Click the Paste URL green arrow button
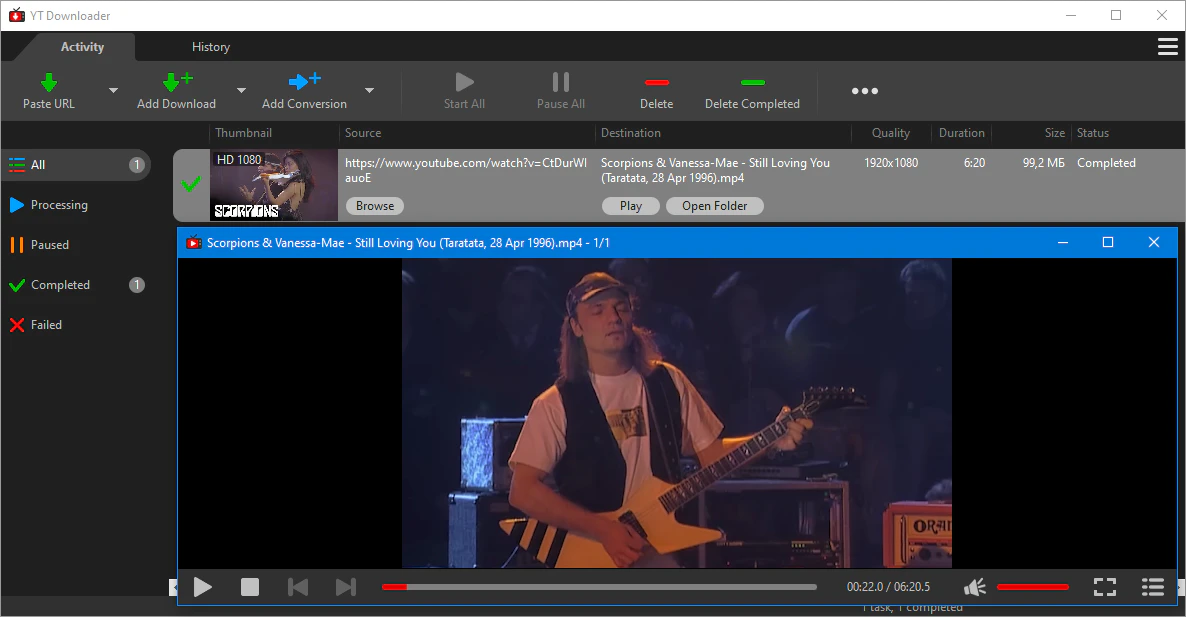 (48, 91)
